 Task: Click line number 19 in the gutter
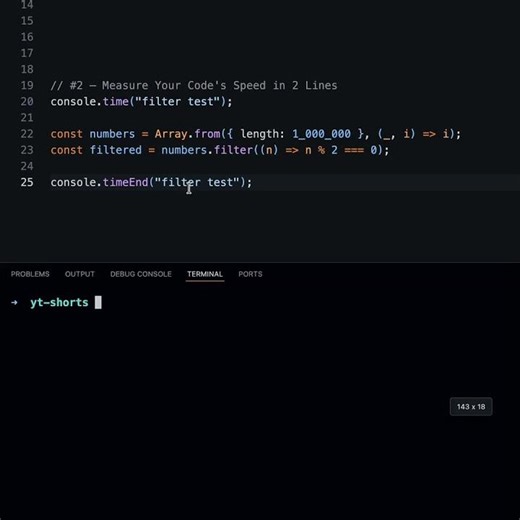[27, 85]
